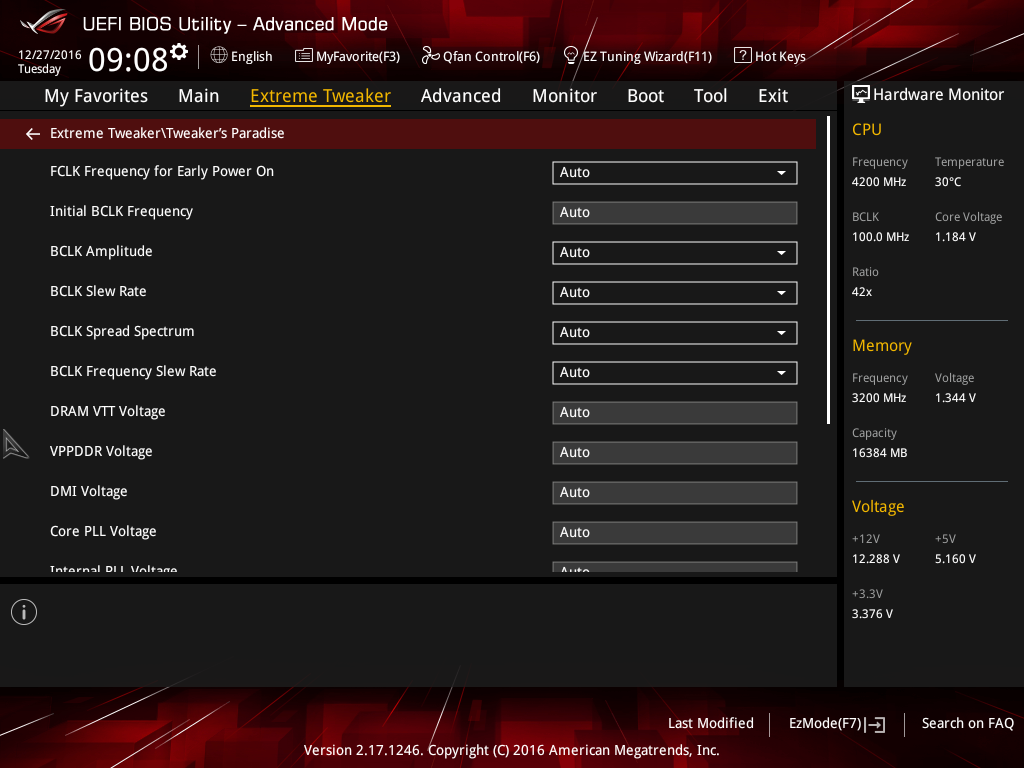Launch EZ Tuning Wizard bulb icon
This screenshot has width=1024, height=768.
571,56
